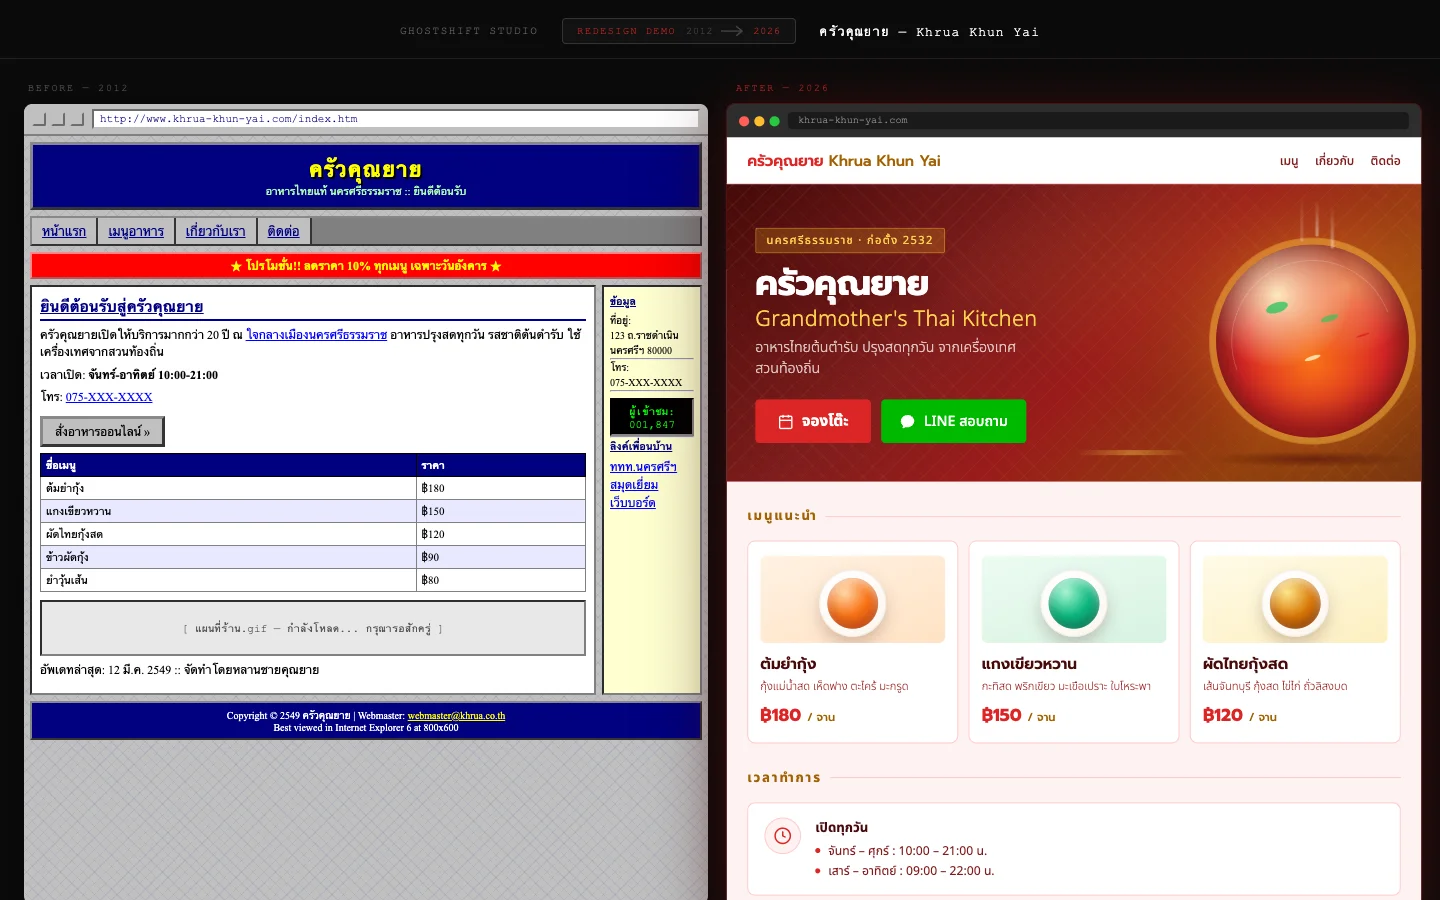Click the red macOS-style close dot
Viewport: 1440px width, 900px height.
pos(744,121)
